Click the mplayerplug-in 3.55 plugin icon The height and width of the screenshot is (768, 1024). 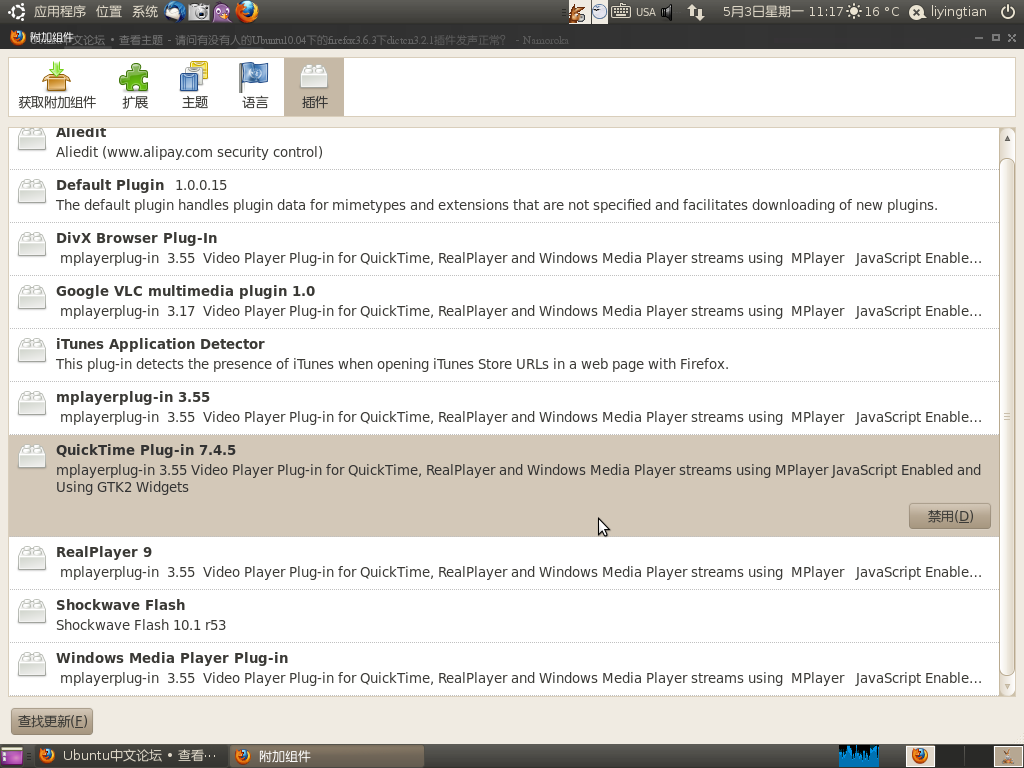[x=31, y=403]
